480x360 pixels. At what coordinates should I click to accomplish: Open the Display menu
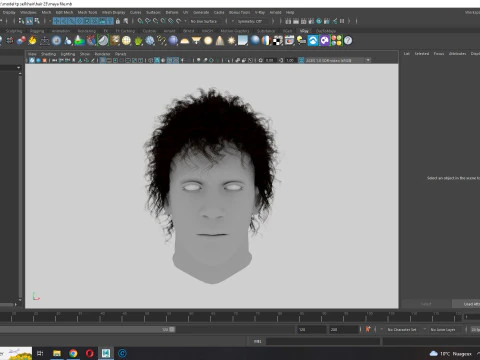[x=9, y=12]
